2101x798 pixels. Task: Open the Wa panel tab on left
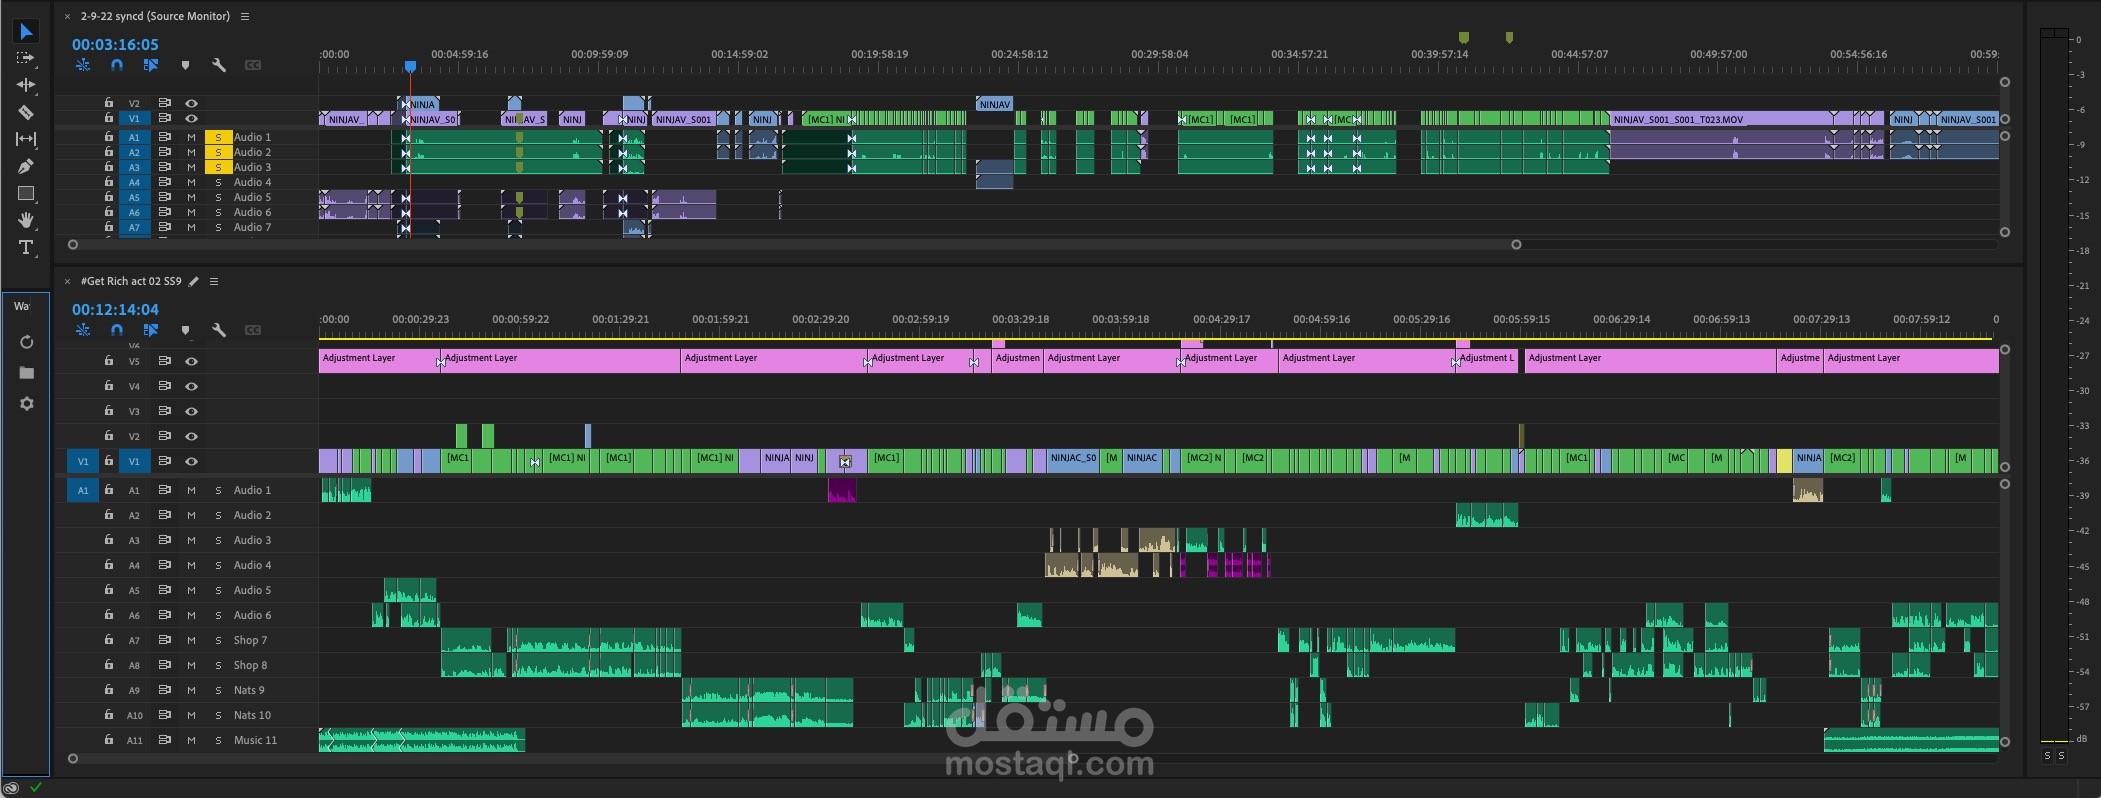tap(22, 306)
